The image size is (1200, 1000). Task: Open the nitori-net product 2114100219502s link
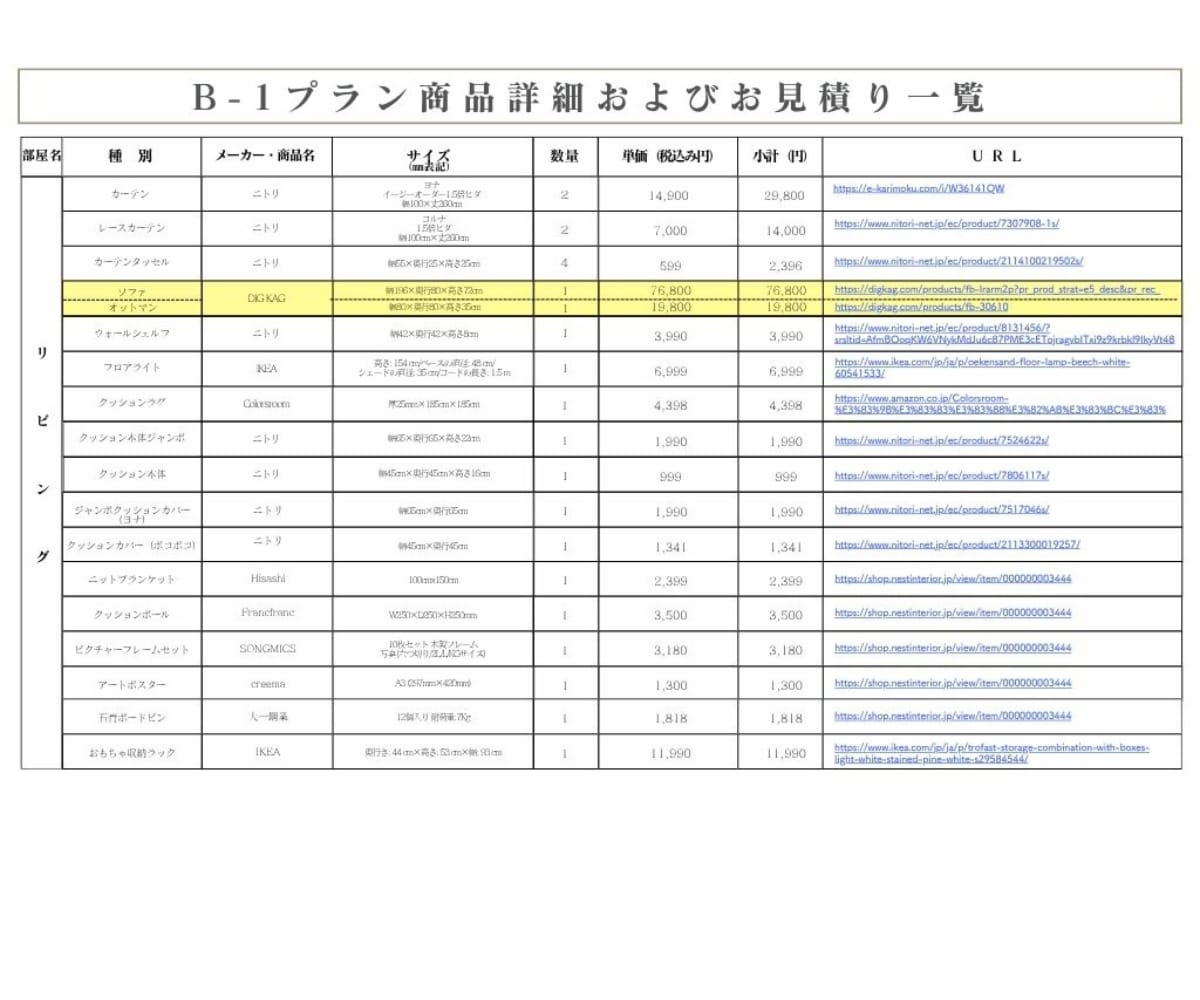coord(959,260)
